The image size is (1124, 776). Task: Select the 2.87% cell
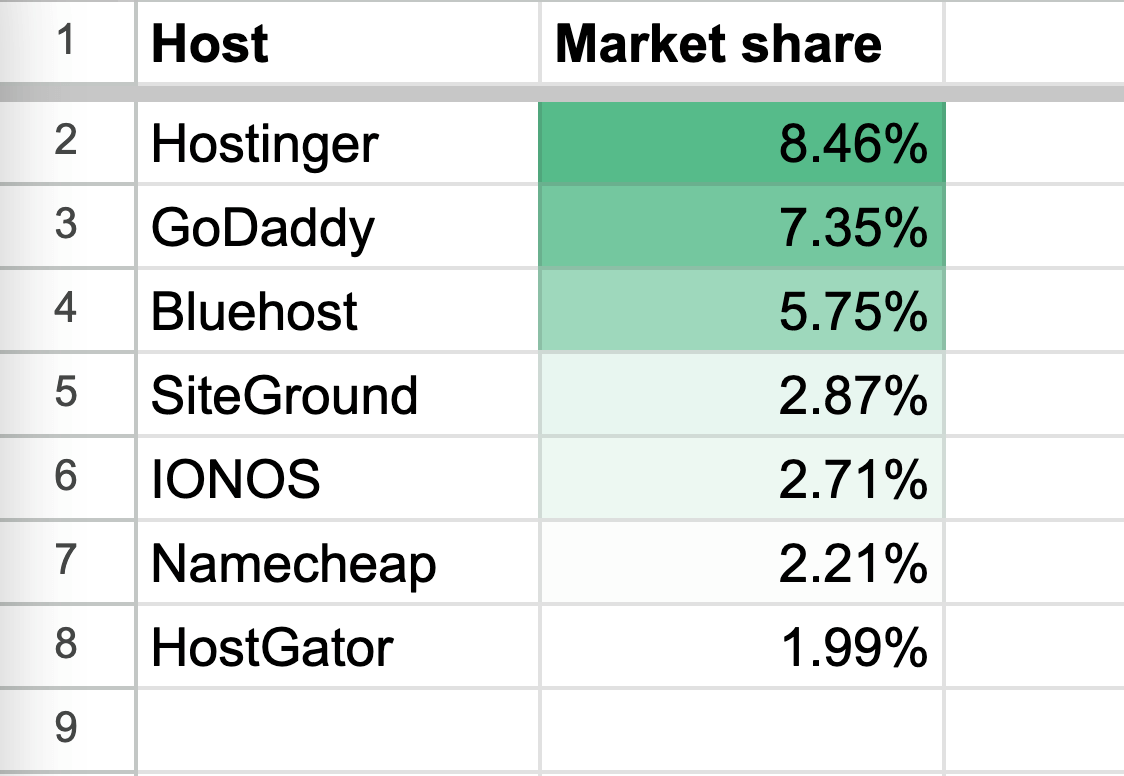click(740, 394)
